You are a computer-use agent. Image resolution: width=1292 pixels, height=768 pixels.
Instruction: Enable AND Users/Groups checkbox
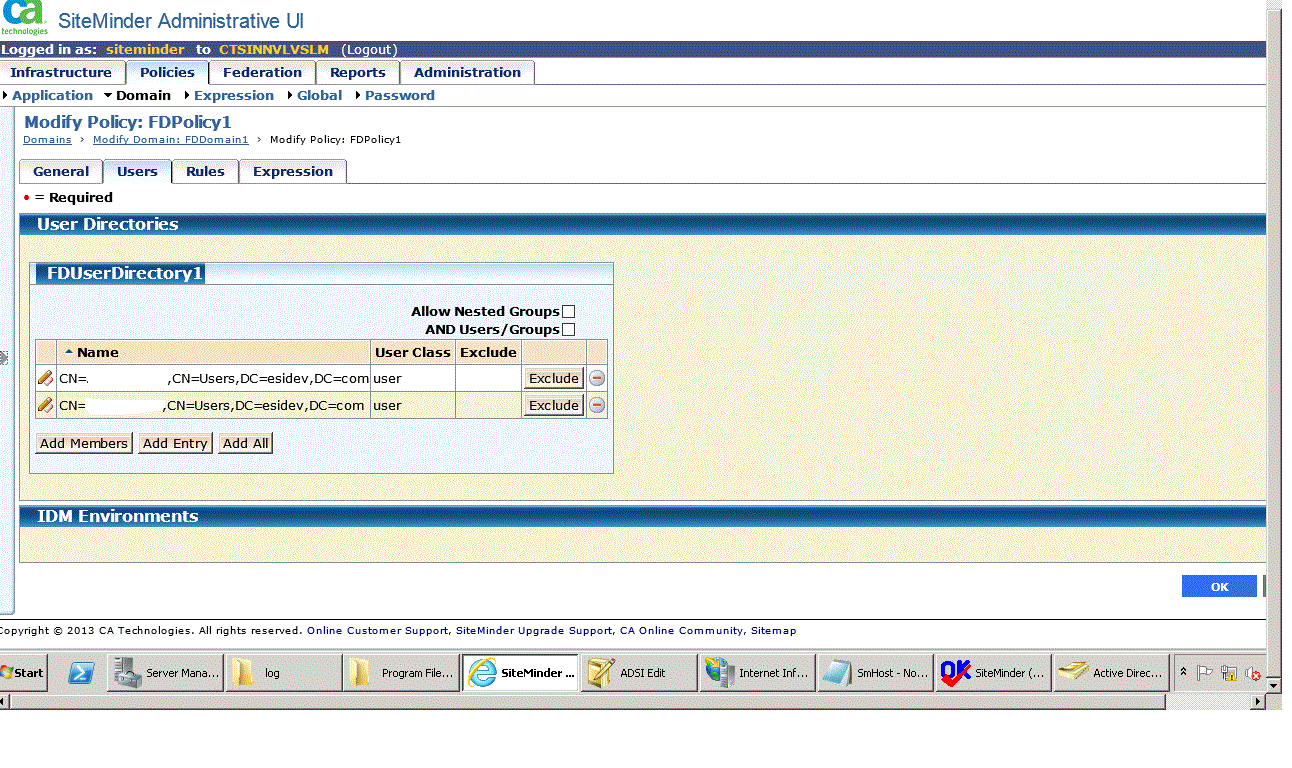(568, 329)
